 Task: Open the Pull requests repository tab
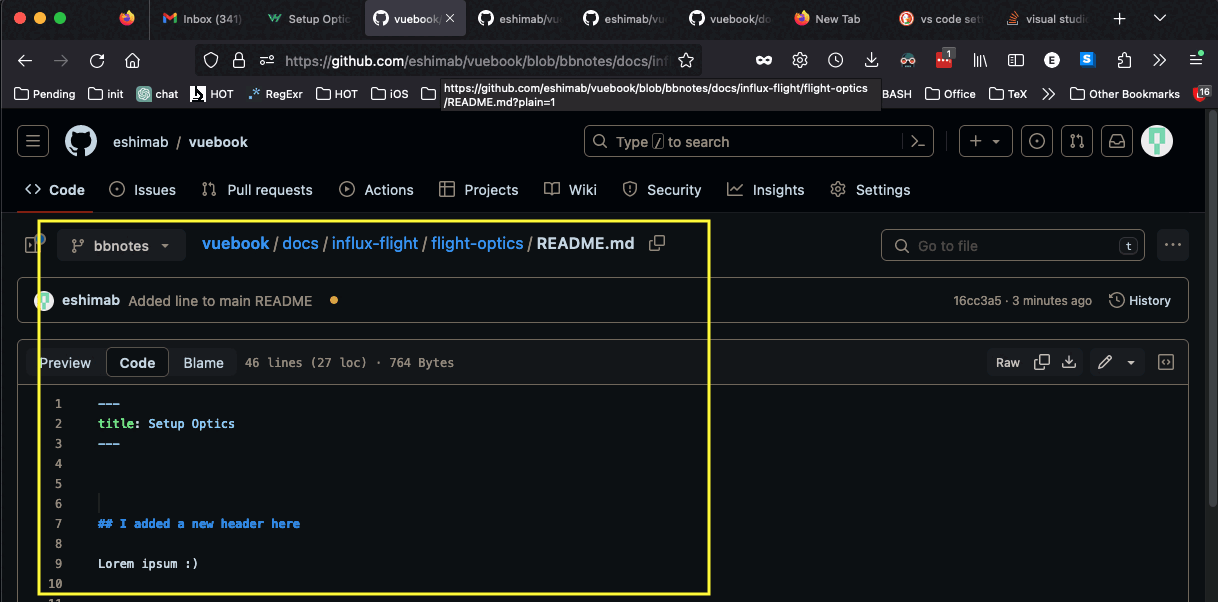pos(257,190)
